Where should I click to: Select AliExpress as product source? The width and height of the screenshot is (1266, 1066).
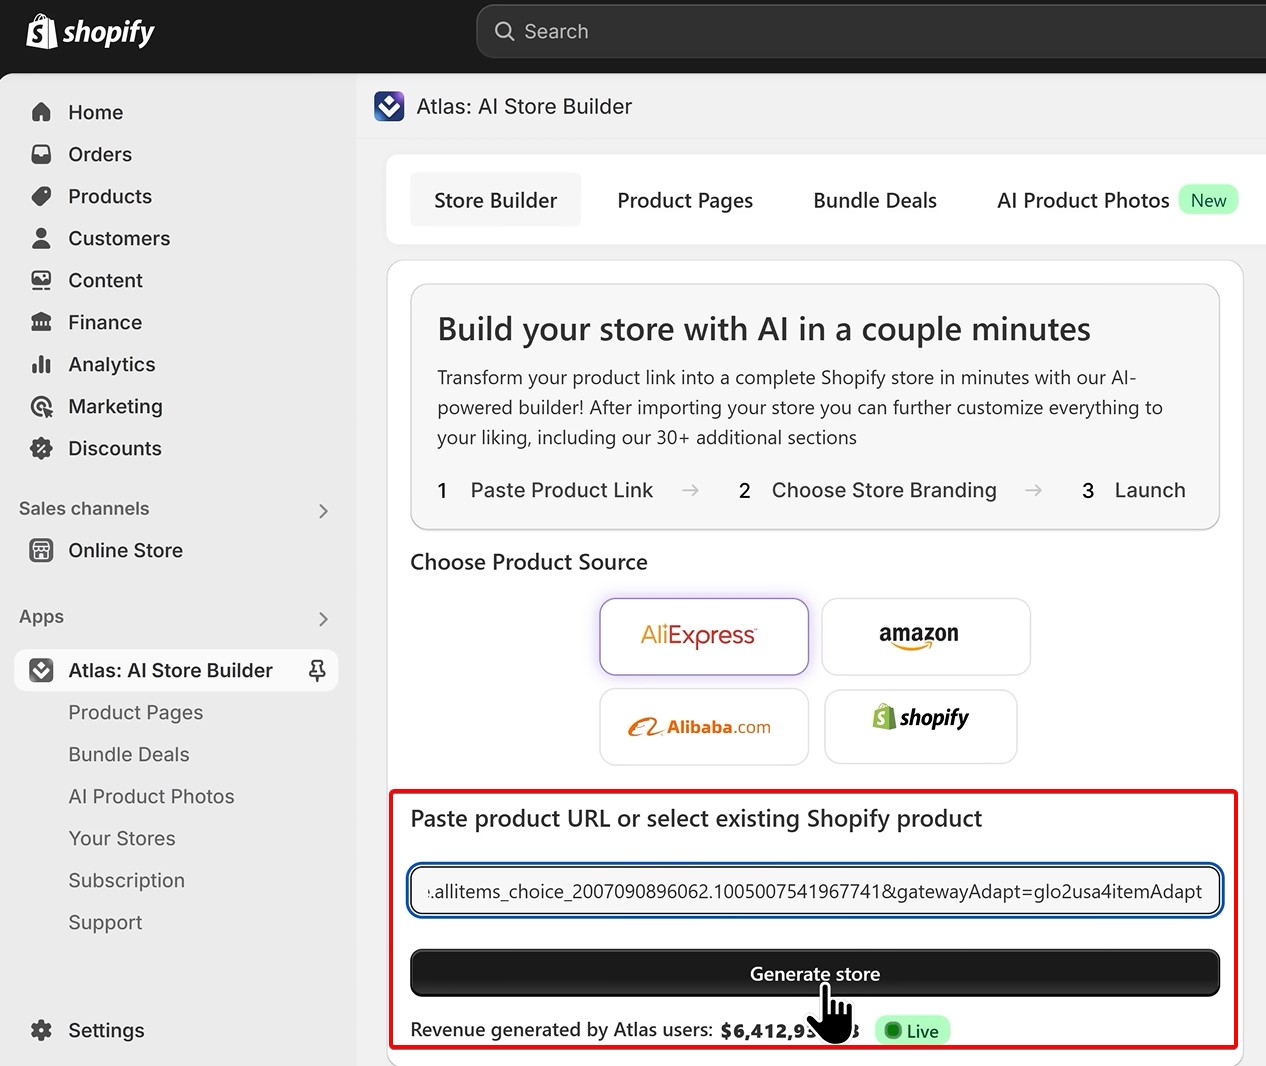[x=703, y=636]
